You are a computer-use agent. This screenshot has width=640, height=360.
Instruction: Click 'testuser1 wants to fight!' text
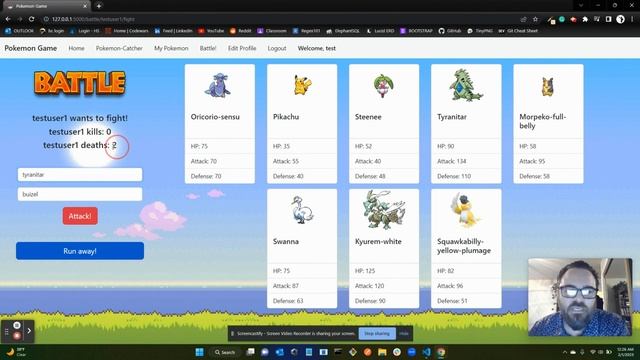pyautogui.click(x=80, y=118)
